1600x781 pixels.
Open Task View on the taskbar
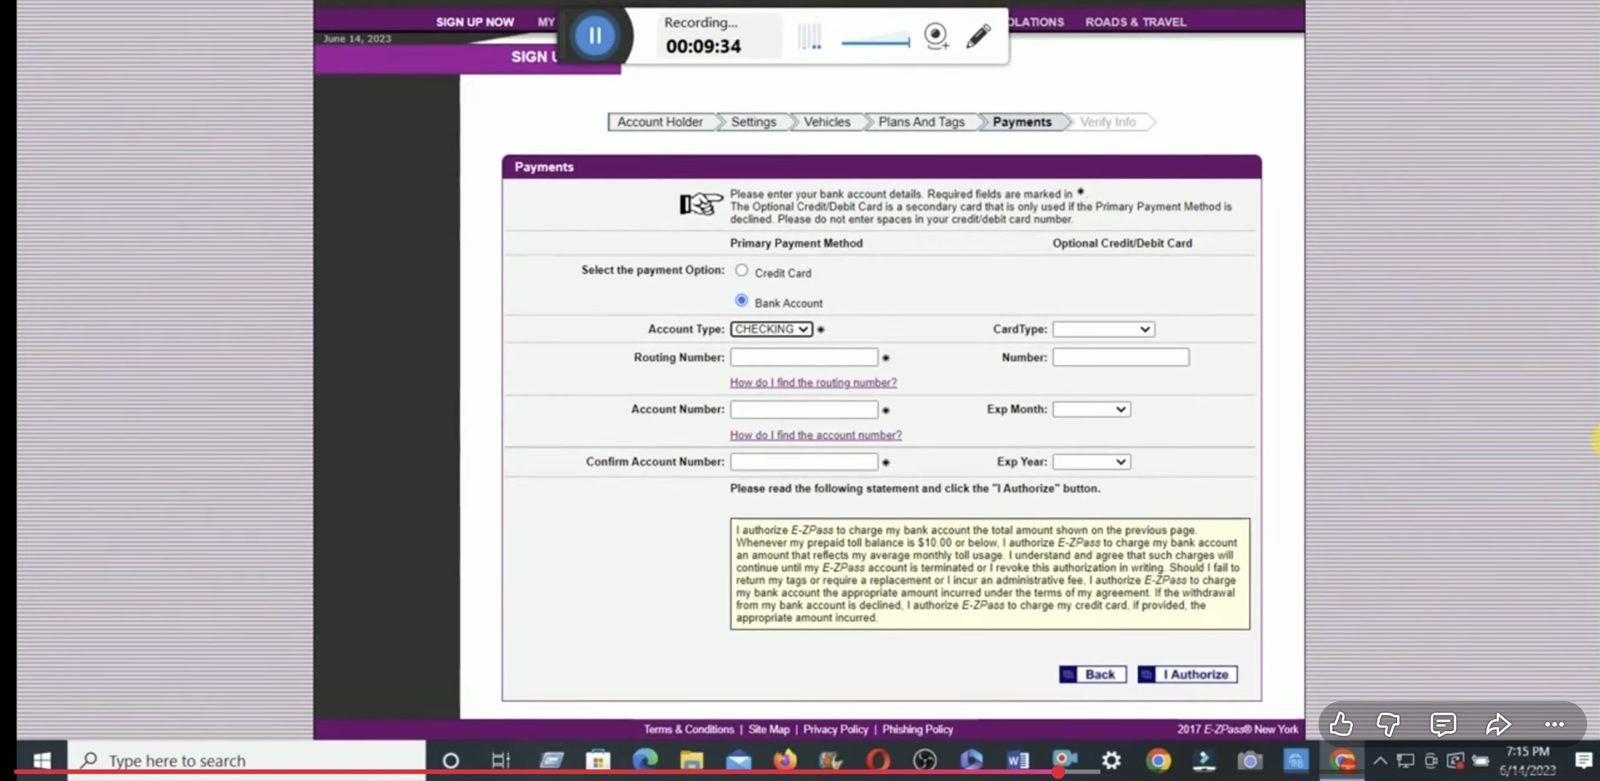[x=501, y=761]
